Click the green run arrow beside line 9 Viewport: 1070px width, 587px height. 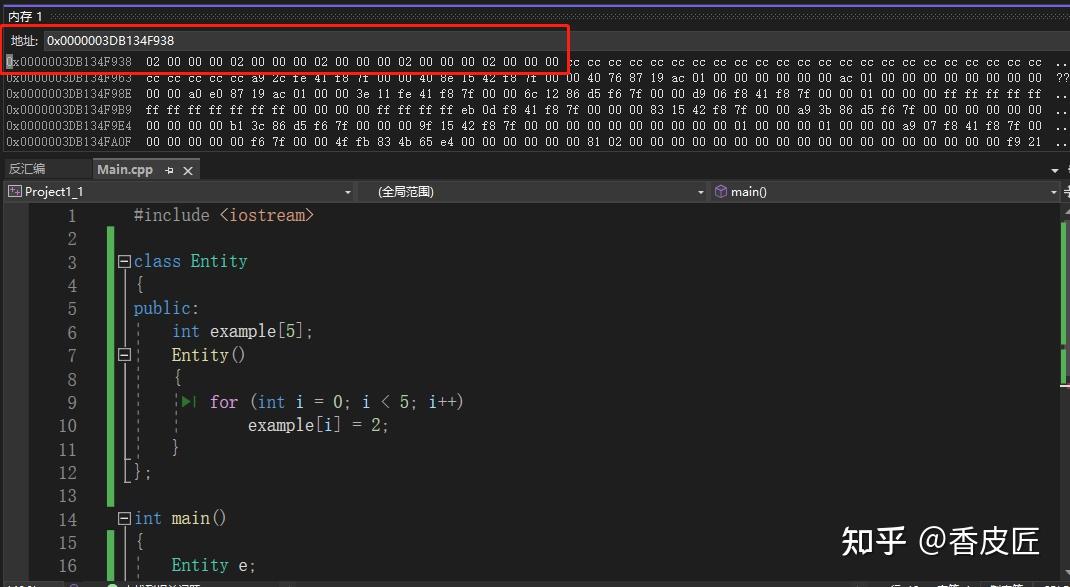coord(189,402)
